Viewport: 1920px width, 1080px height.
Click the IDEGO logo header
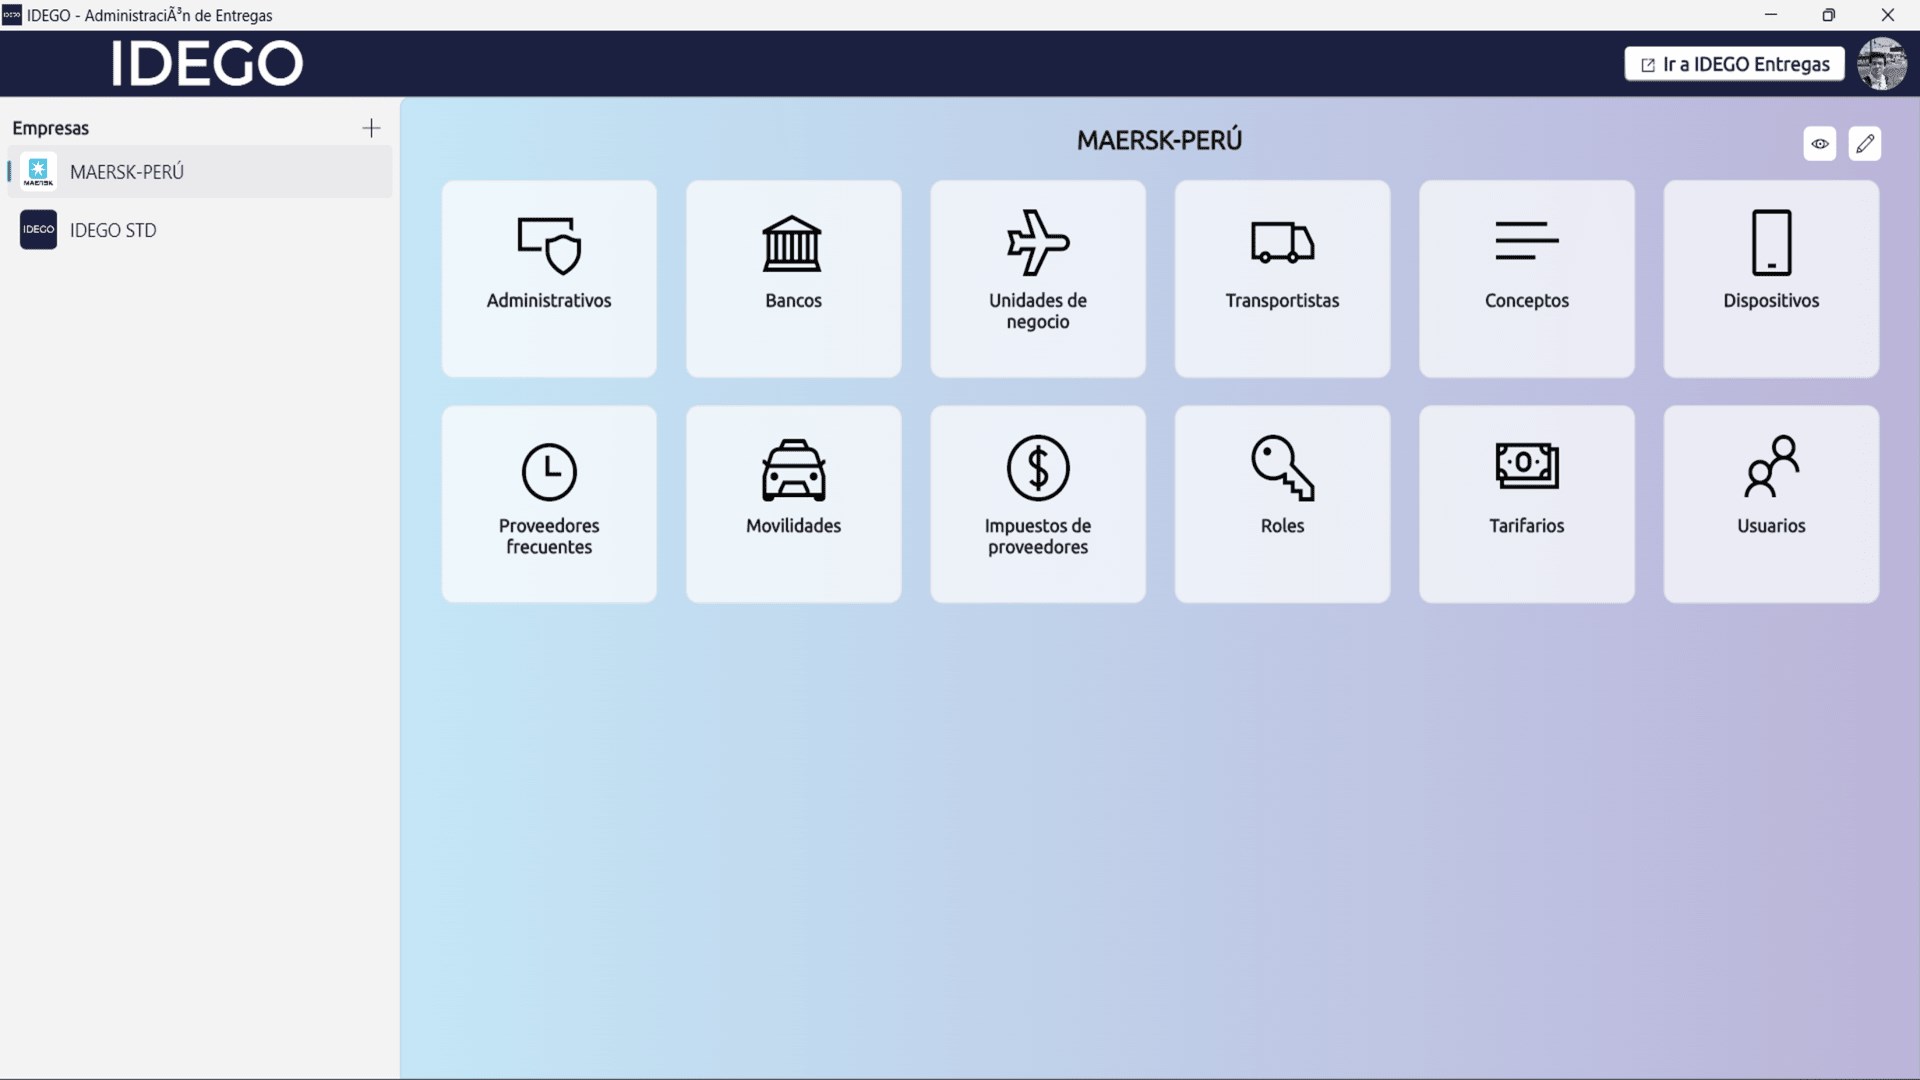click(206, 64)
